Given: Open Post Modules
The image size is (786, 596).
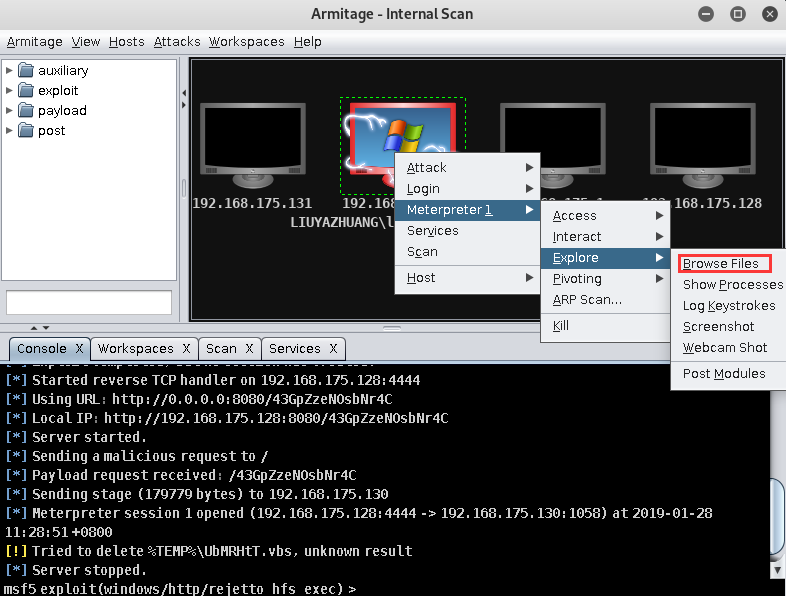Looking at the screenshot, I should pyautogui.click(x=728, y=374).
